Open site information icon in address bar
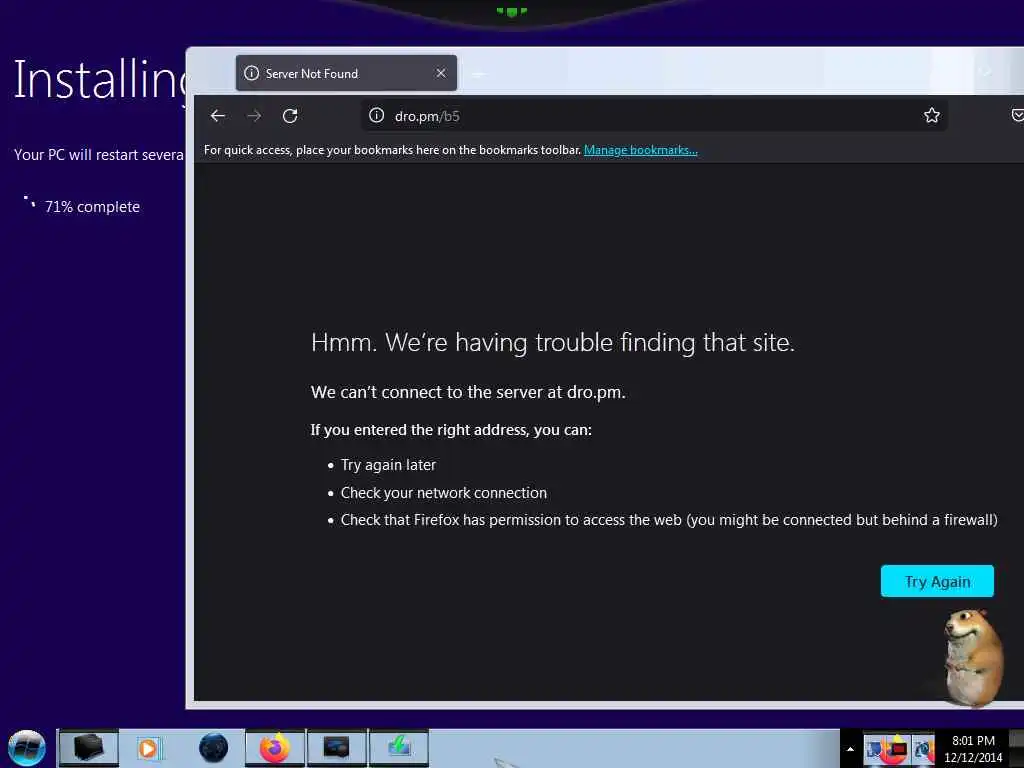The image size is (1024, 768). pyautogui.click(x=376, y=116)
